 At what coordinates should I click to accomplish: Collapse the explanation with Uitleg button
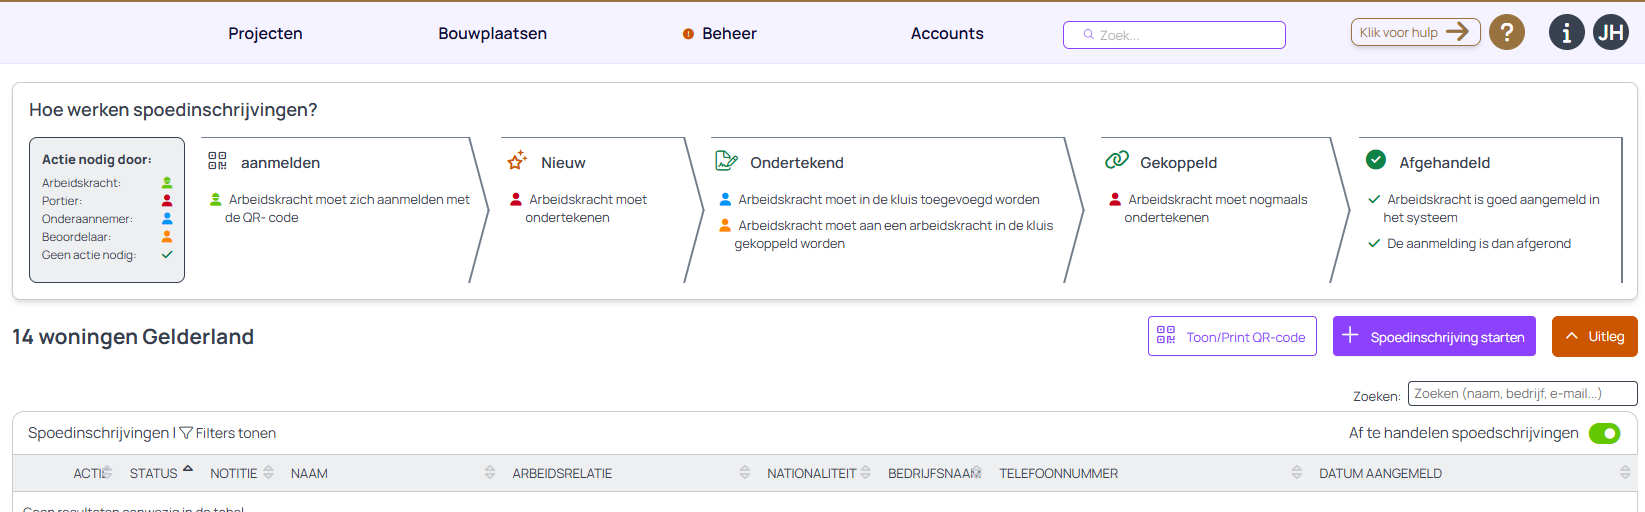[1594, 336]
